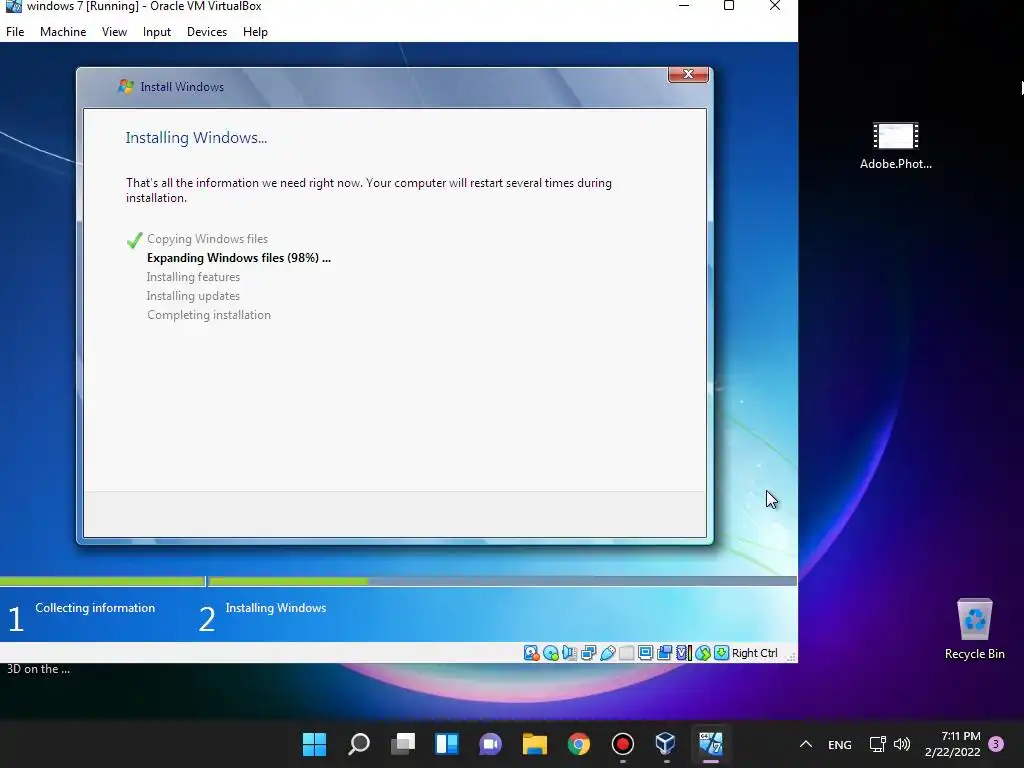
Task: Open the Machine menu
Action: pyautogui.click(x=63, y=31)
